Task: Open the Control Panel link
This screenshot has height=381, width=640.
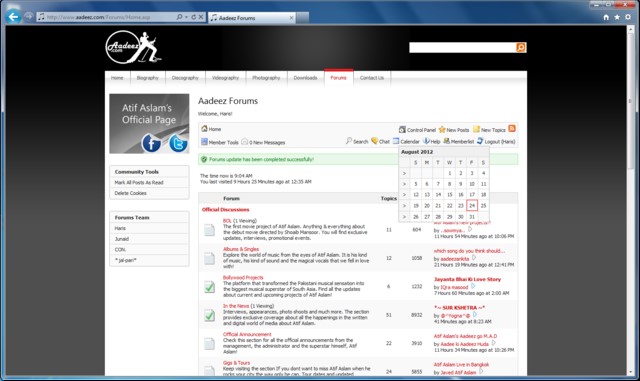Action: (x=418, y=130)
